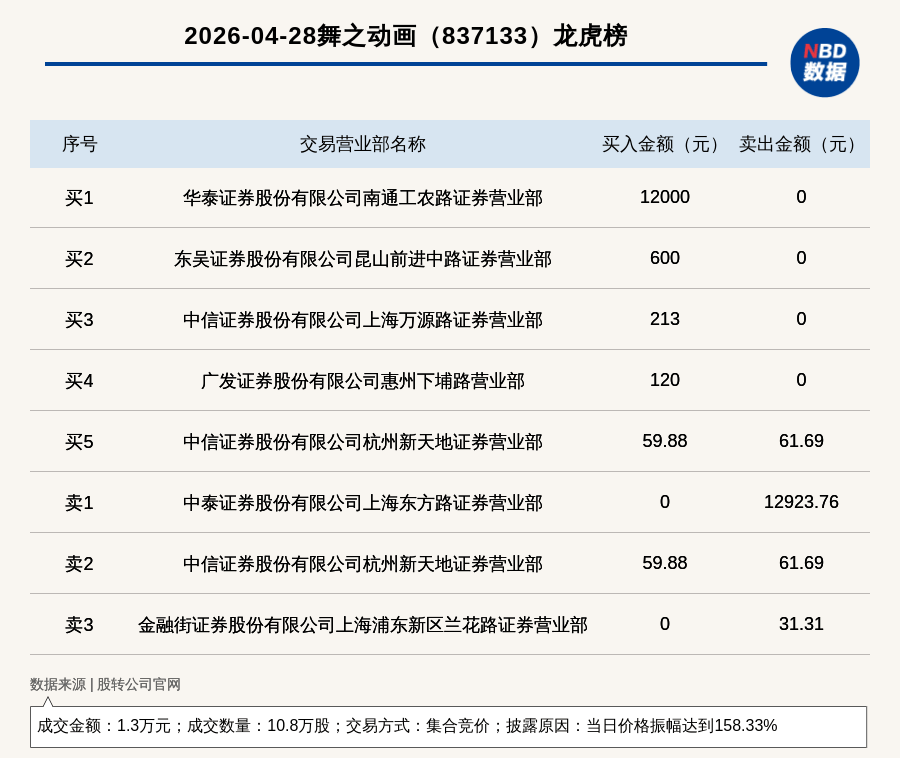Click 59.88 in the 买5 row
This screenshot has height=758, width=900.
665,441
